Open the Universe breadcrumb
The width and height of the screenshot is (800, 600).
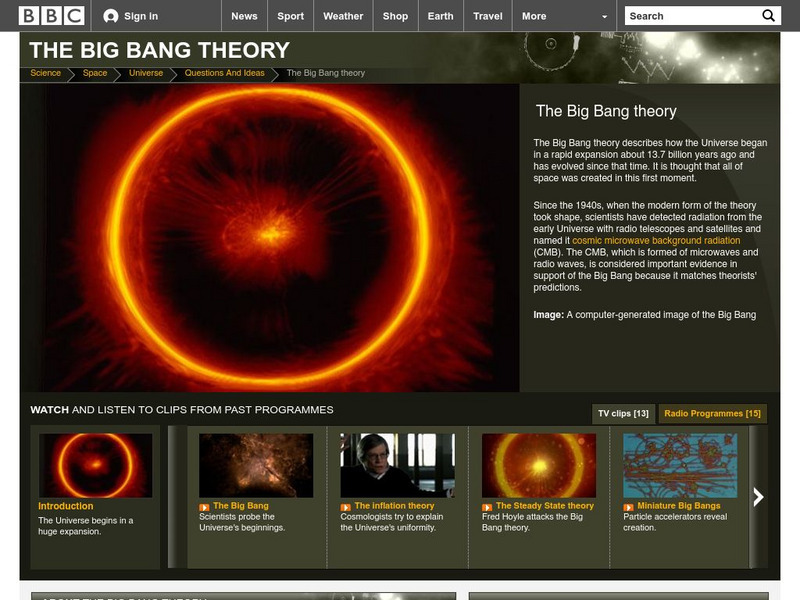[x=146, y=73]
